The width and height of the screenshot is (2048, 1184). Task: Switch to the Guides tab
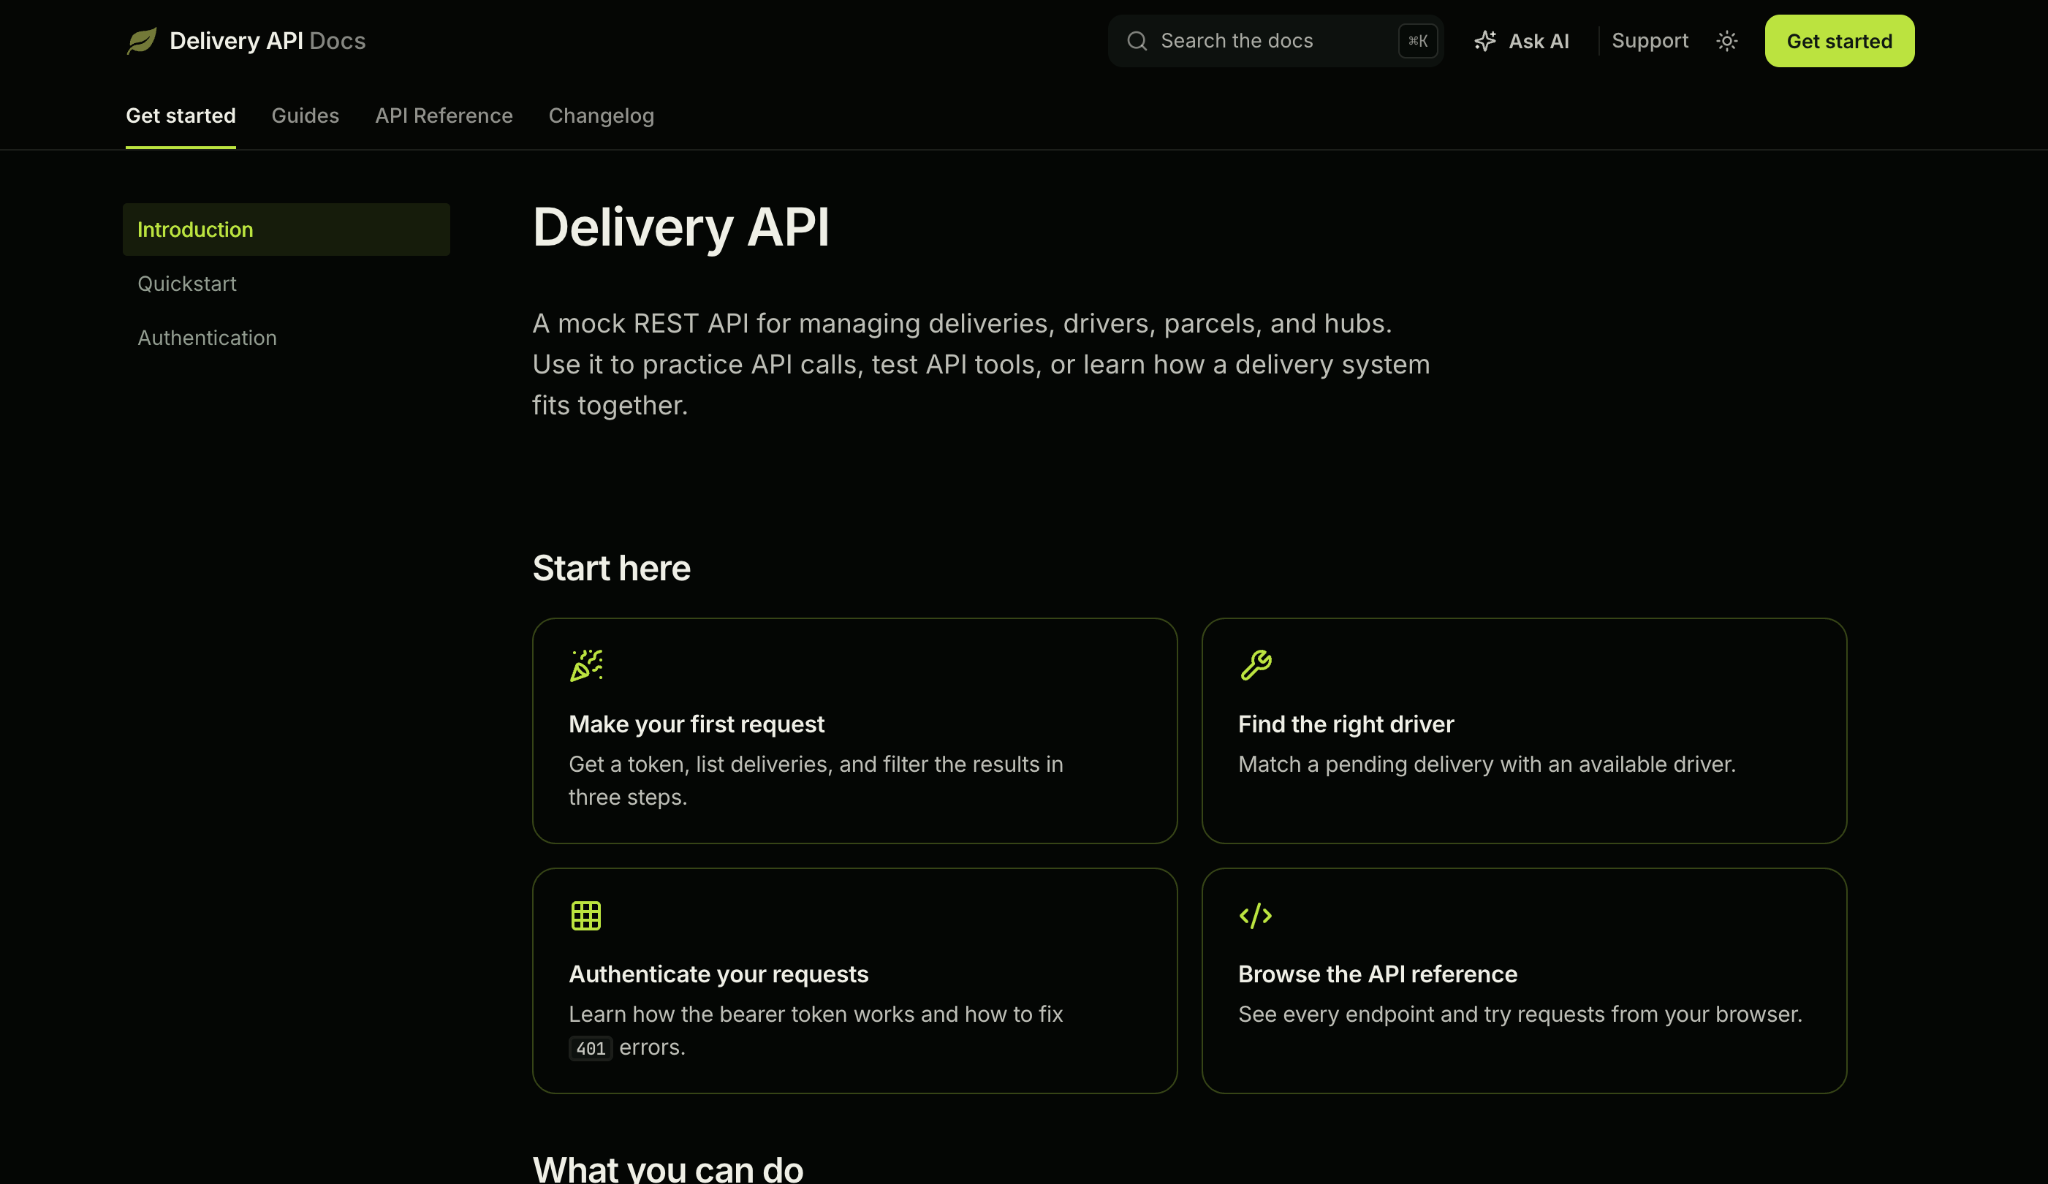[x=305, y=116]
